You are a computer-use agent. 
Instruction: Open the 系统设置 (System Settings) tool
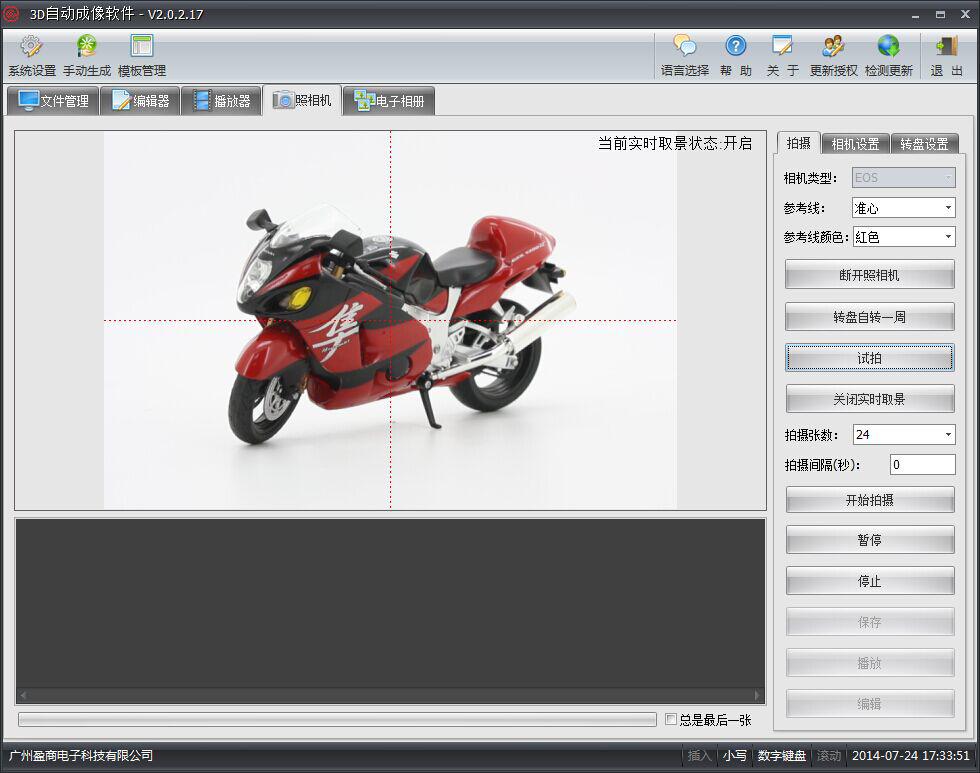click(x=29, y=54)
